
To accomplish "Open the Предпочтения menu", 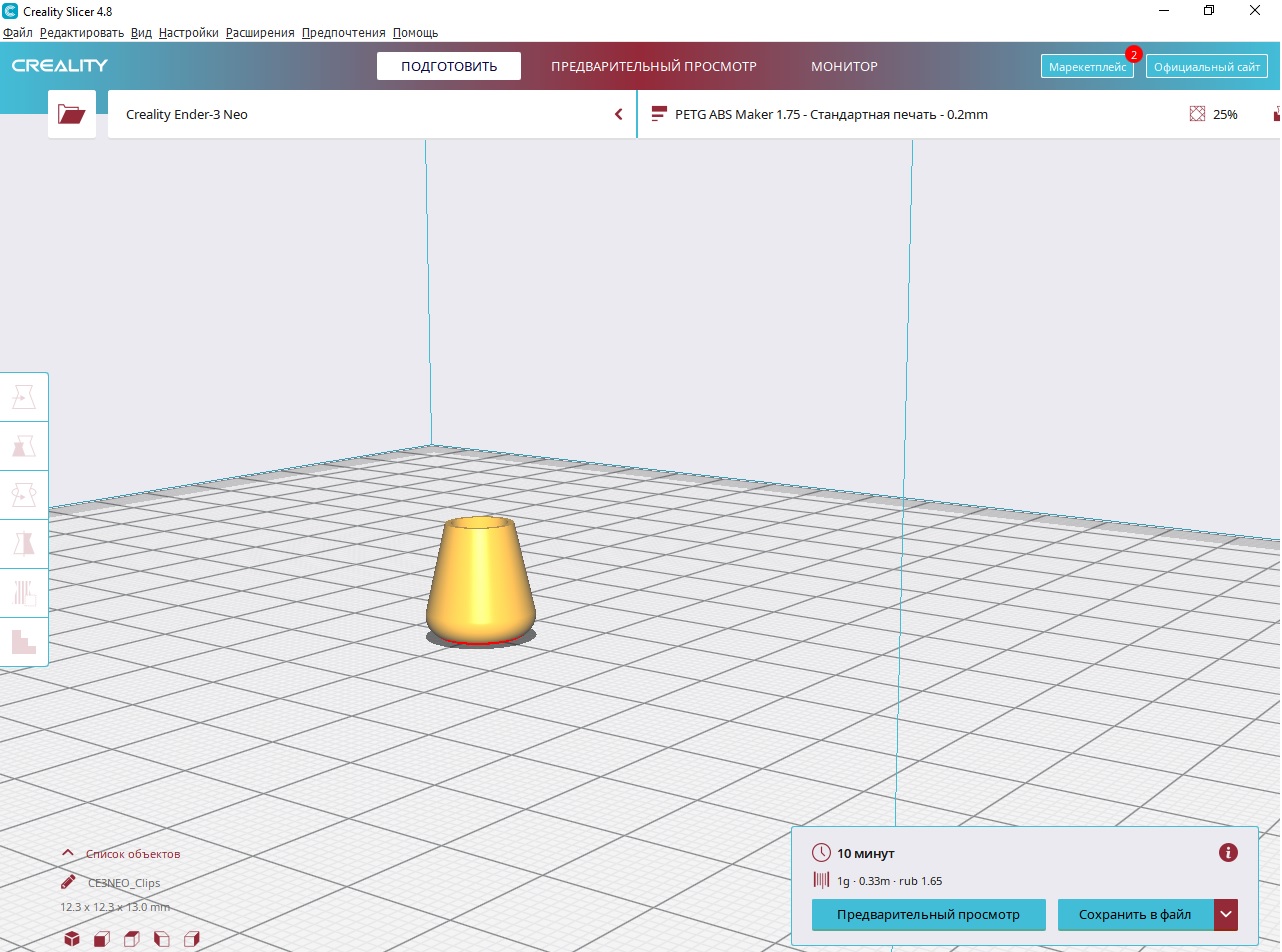I will (343, 33).
